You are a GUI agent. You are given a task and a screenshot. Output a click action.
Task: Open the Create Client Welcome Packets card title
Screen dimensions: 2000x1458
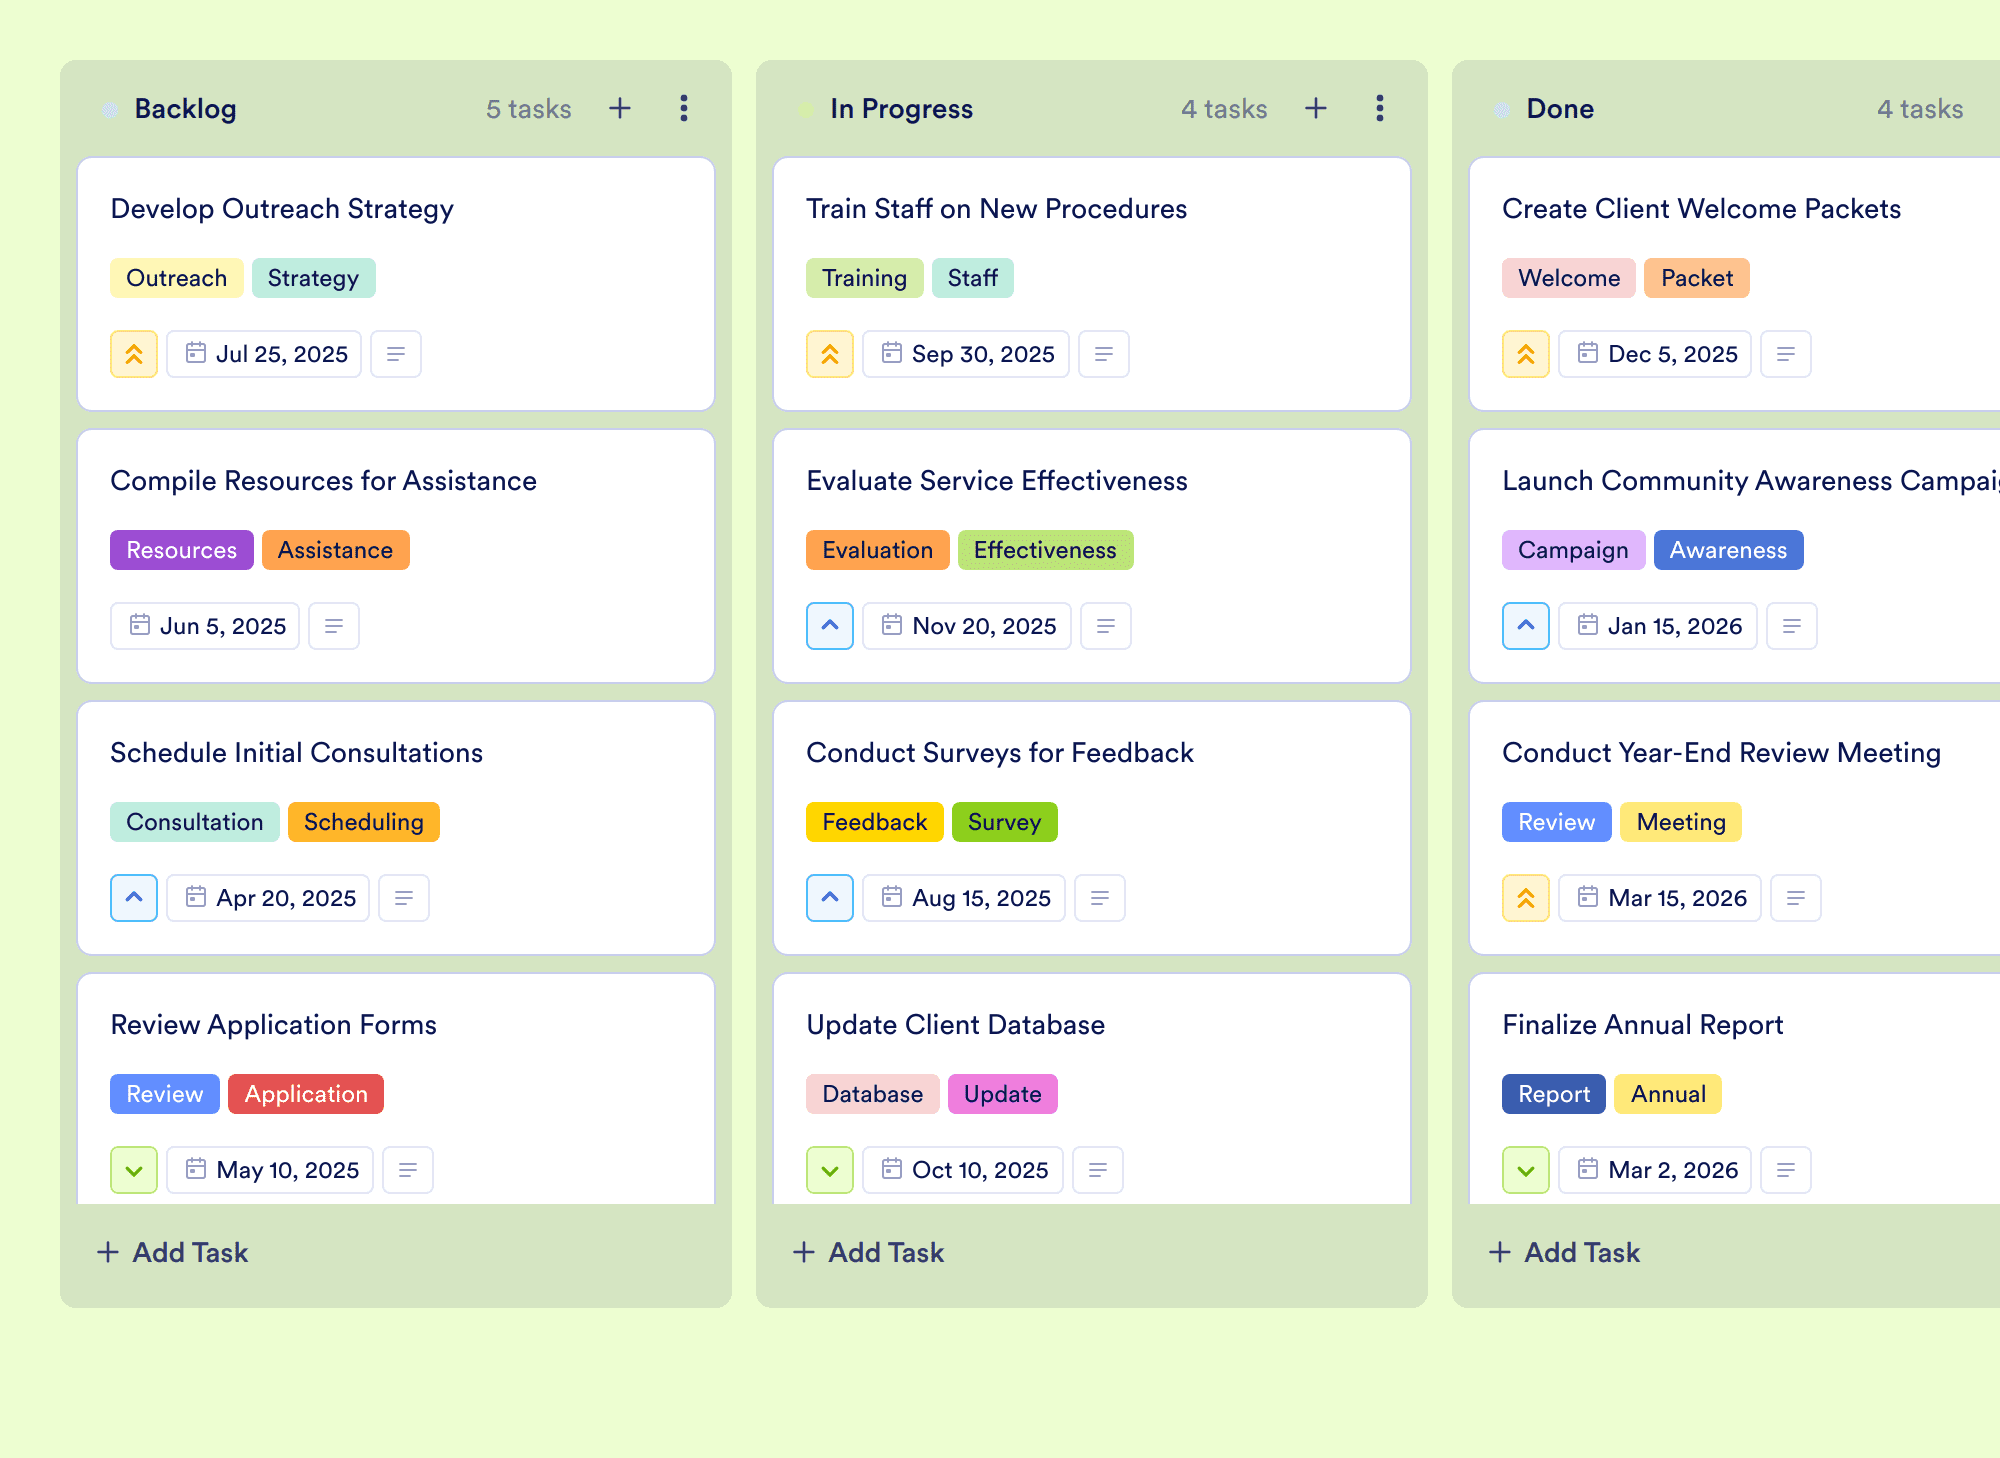click(x=1701, y=209)
